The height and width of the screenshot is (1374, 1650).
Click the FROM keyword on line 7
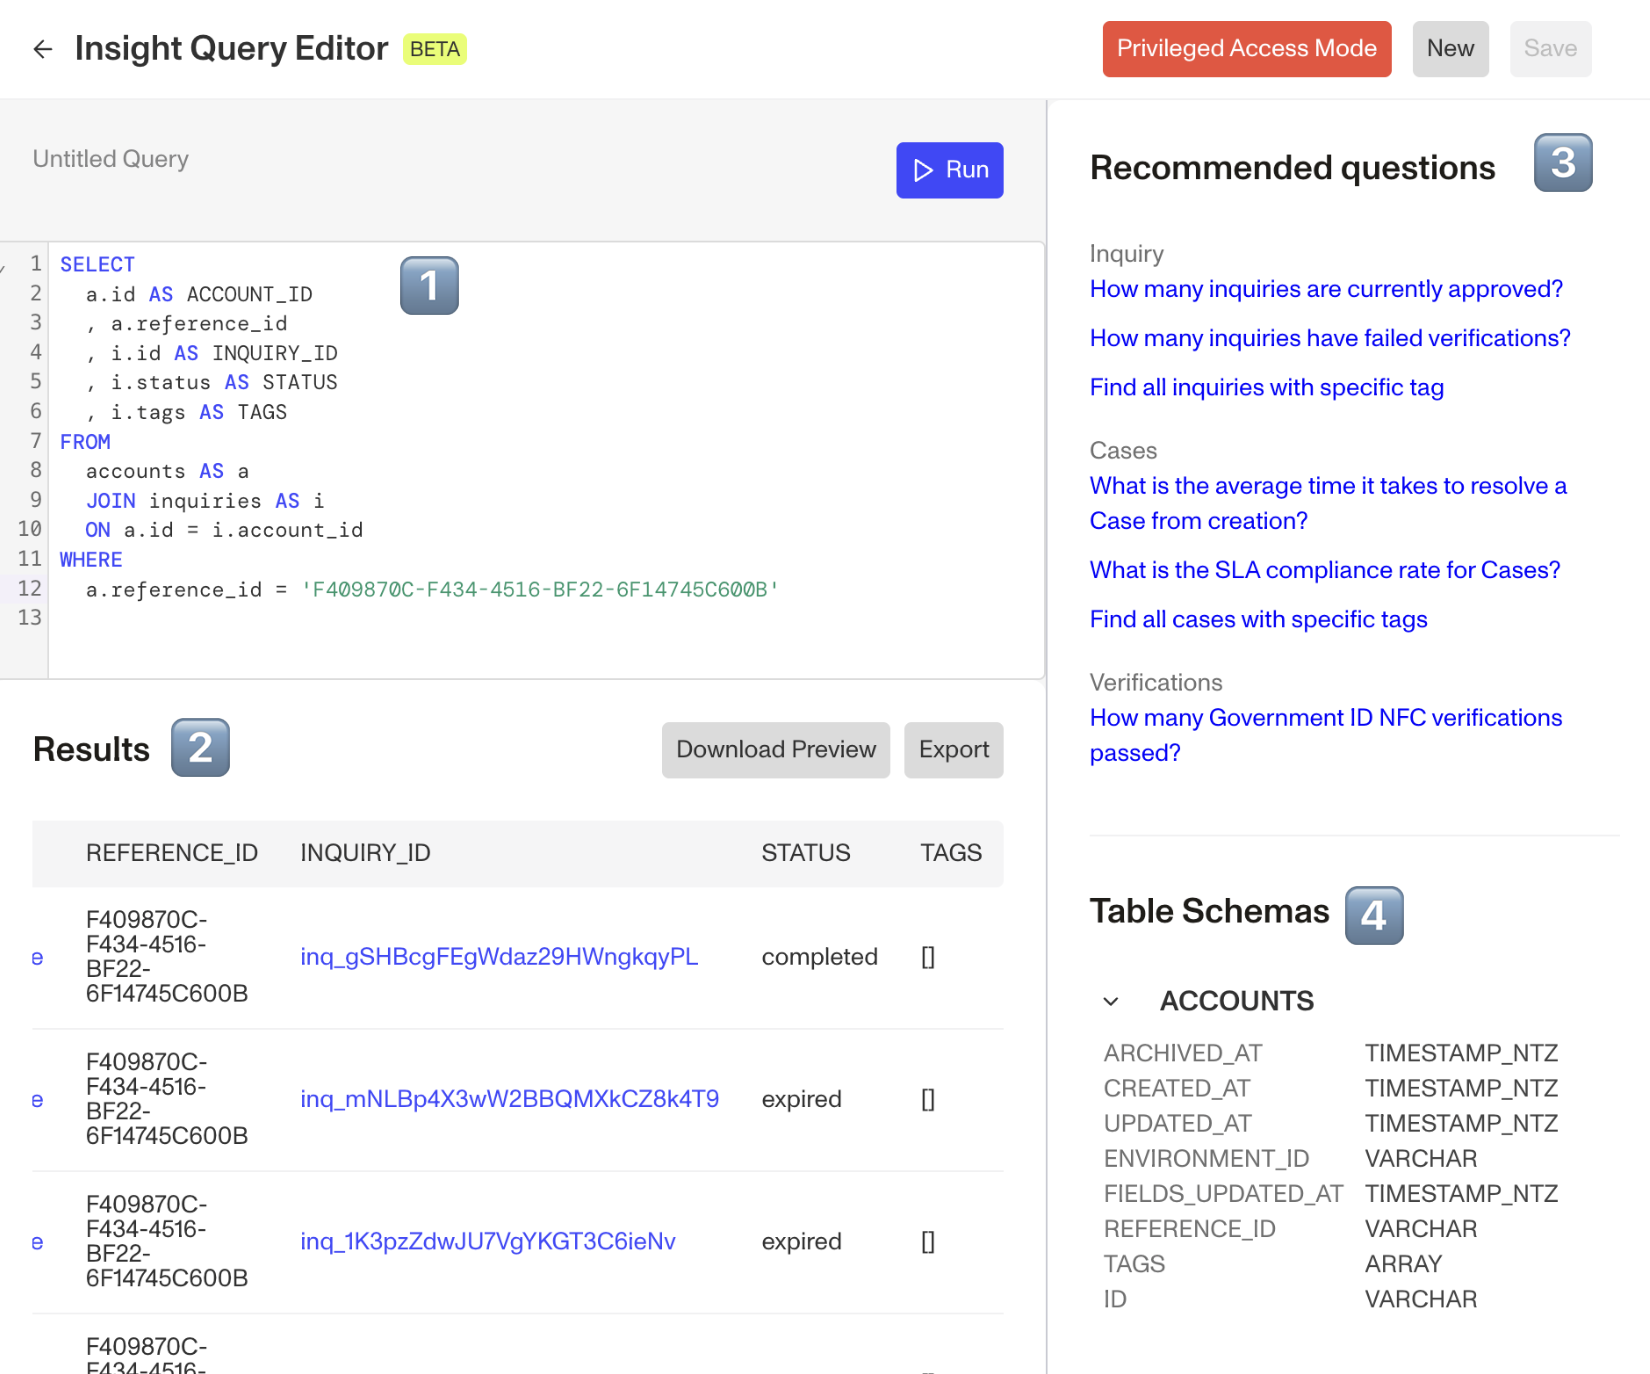85,441
